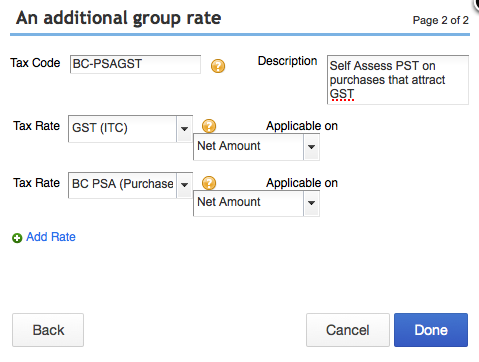
Task: Click the help icon beside Tax Code field
Action: pos(218,66)
